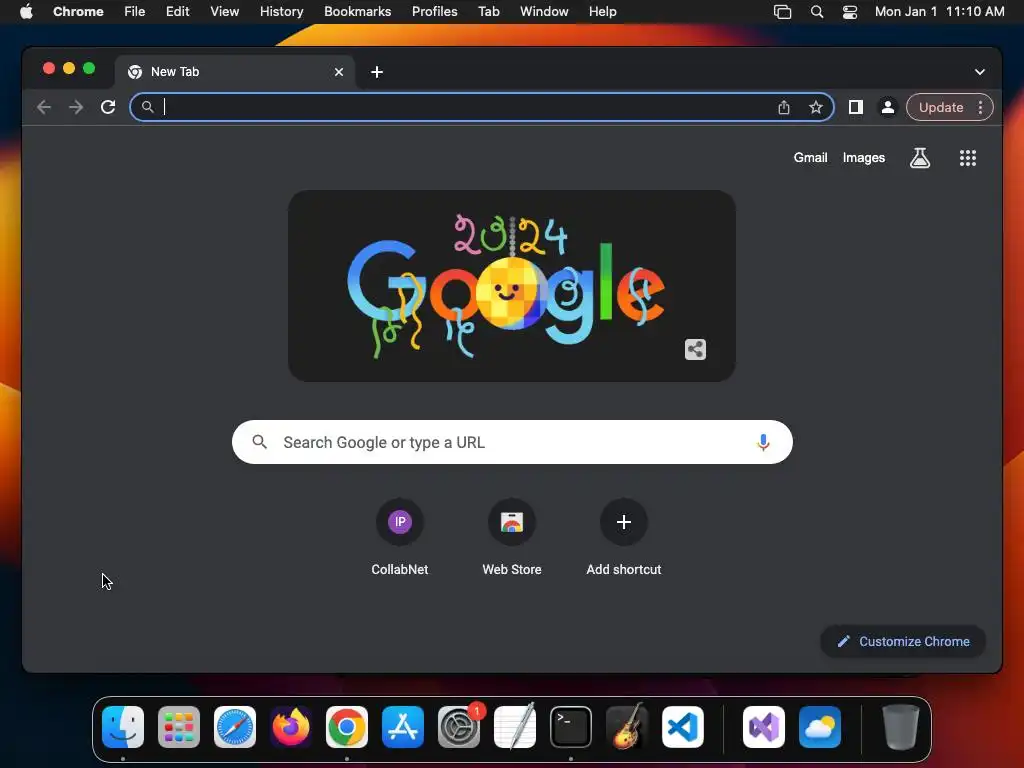This screenshot has height=768, width=1024.
Task: Open the History menu
Action: (281, 12)
